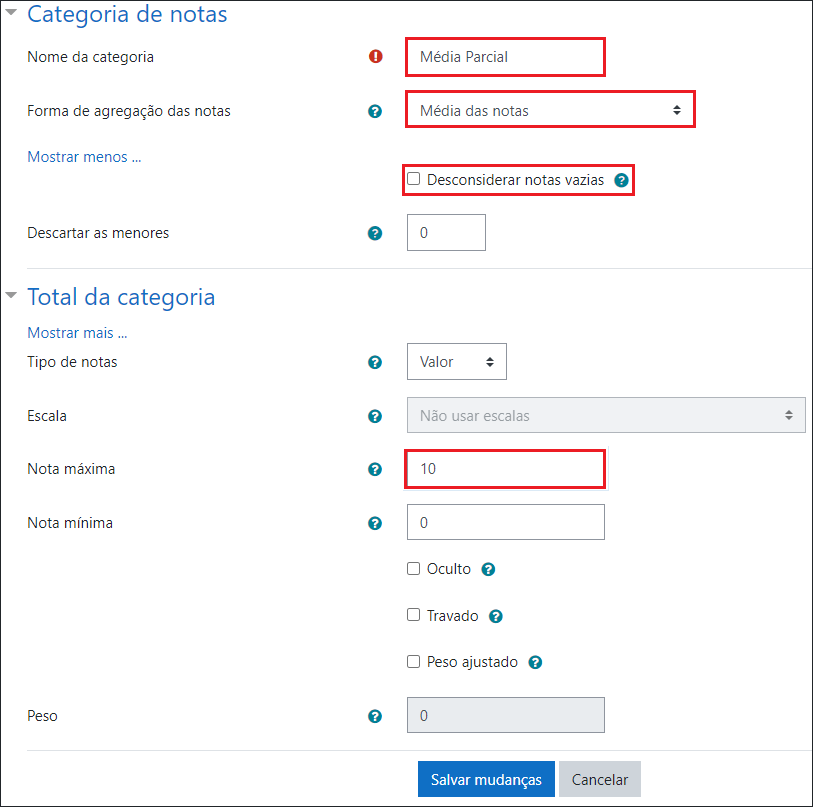Click the Escala help icon
The image size is (813, 807).
pyautogui.click(x=375, y=416)
